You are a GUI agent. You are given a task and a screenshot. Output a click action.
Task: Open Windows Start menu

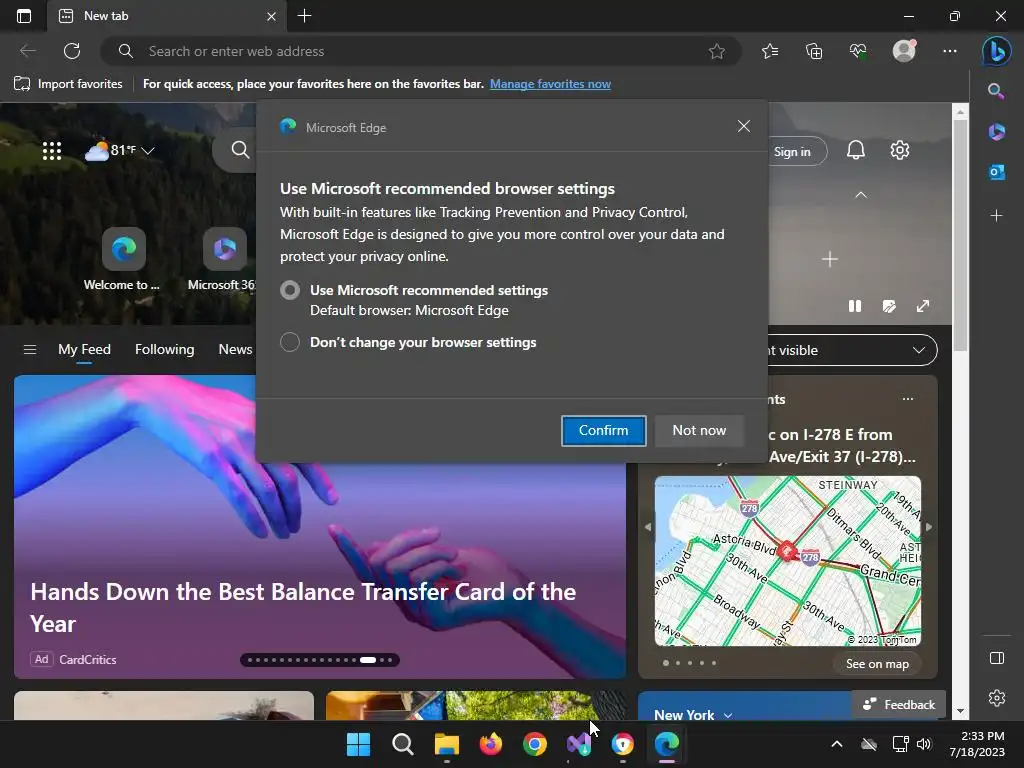tap(358, 744)
